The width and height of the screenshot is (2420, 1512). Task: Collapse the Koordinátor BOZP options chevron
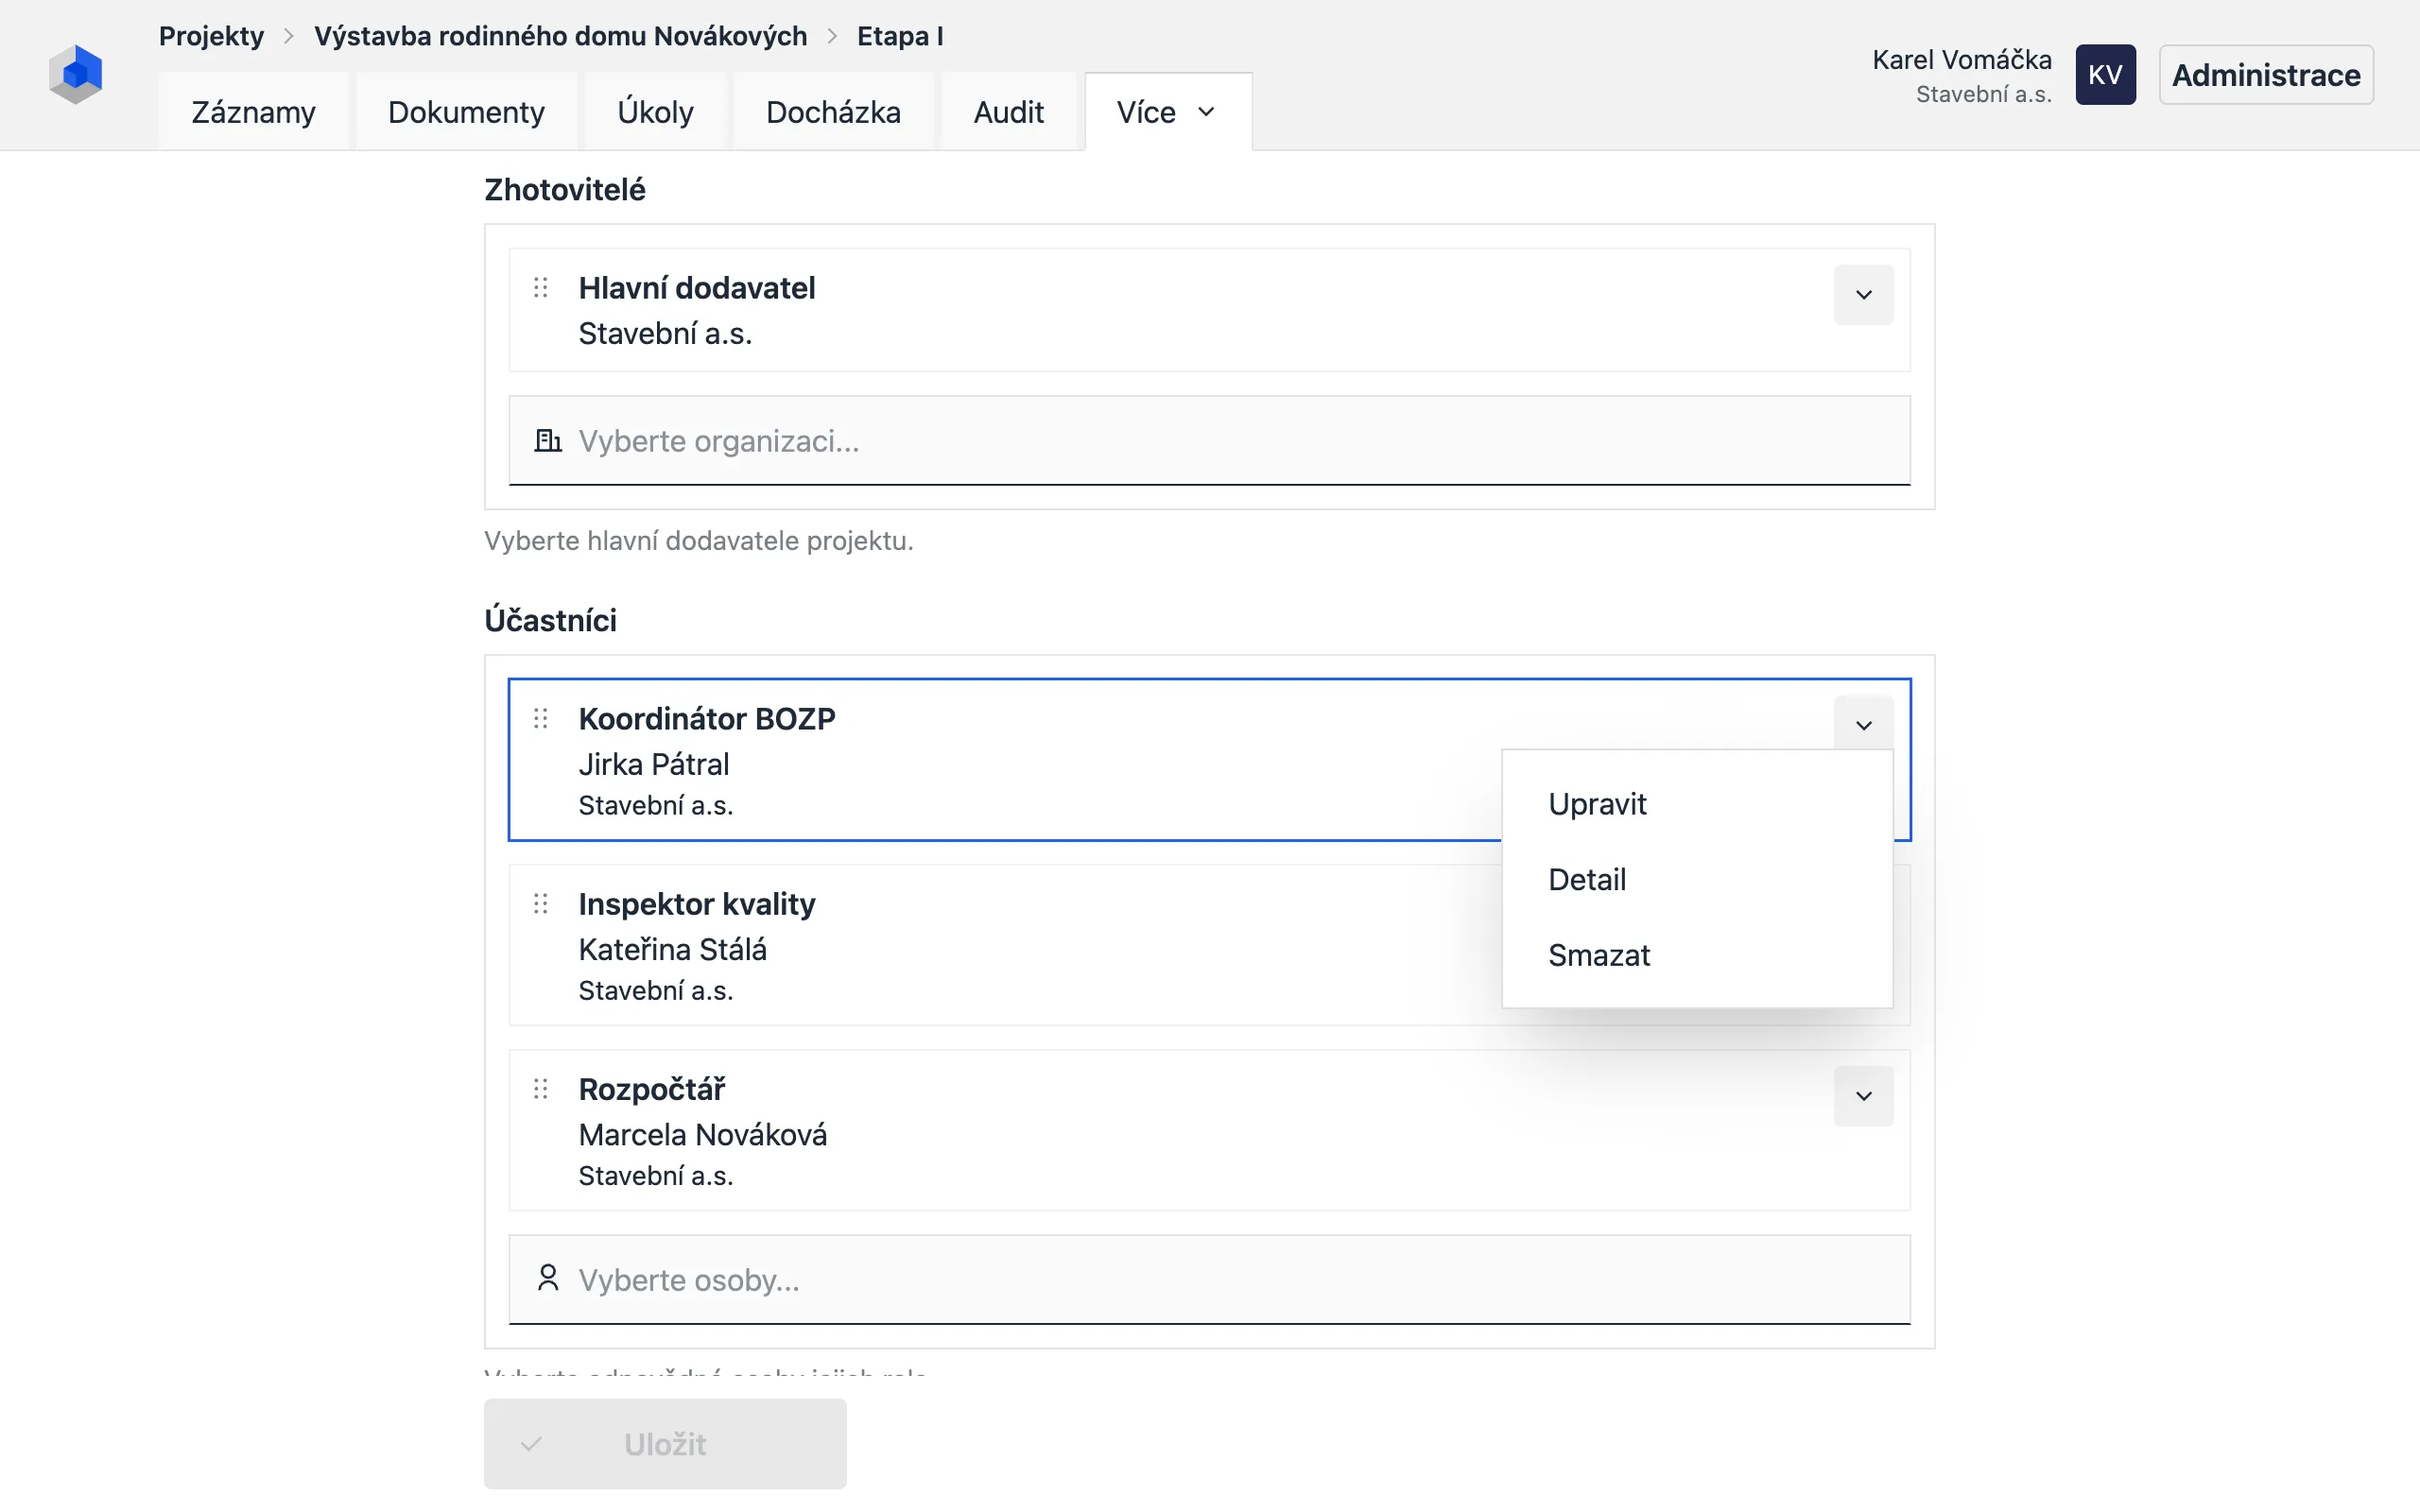1863,725
